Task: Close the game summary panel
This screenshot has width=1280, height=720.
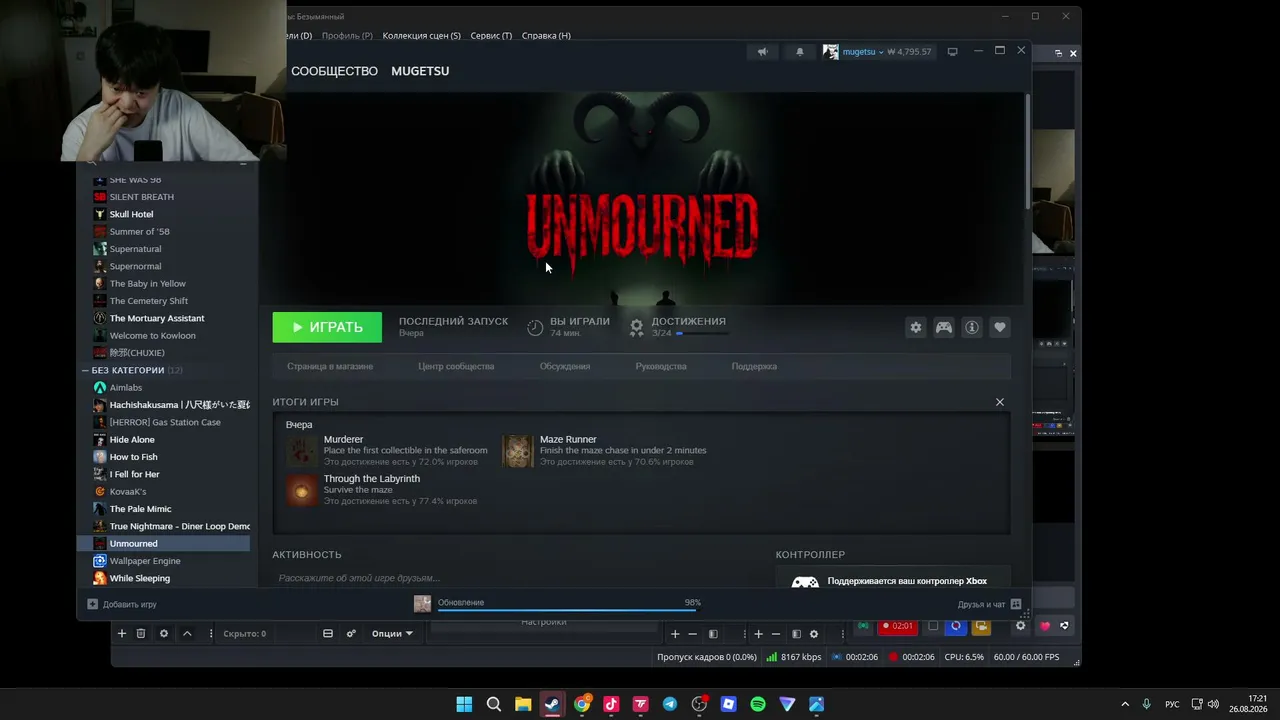Action: point(999,402)
